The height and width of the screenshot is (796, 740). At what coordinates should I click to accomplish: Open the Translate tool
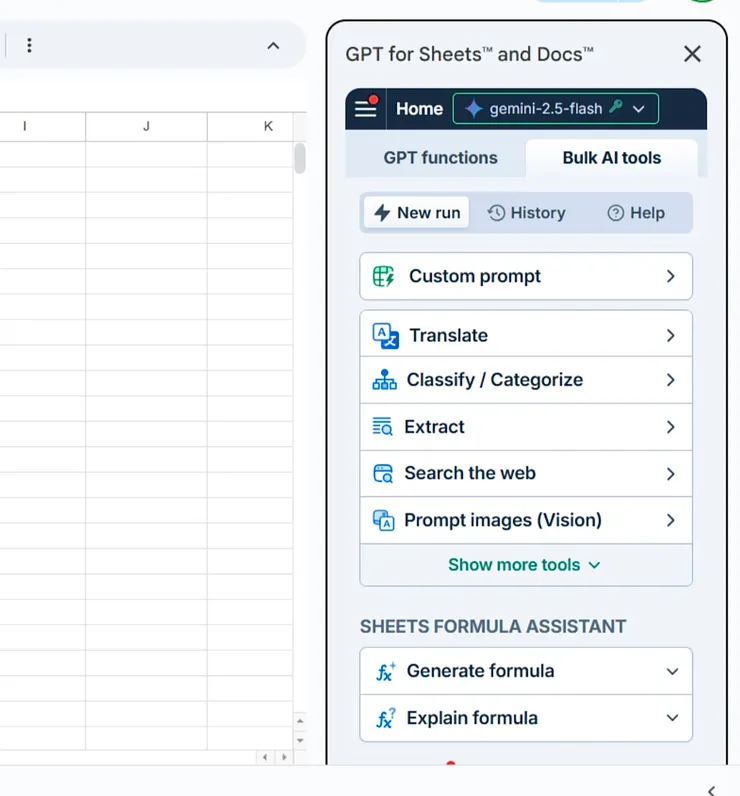(x=526, y=334)
